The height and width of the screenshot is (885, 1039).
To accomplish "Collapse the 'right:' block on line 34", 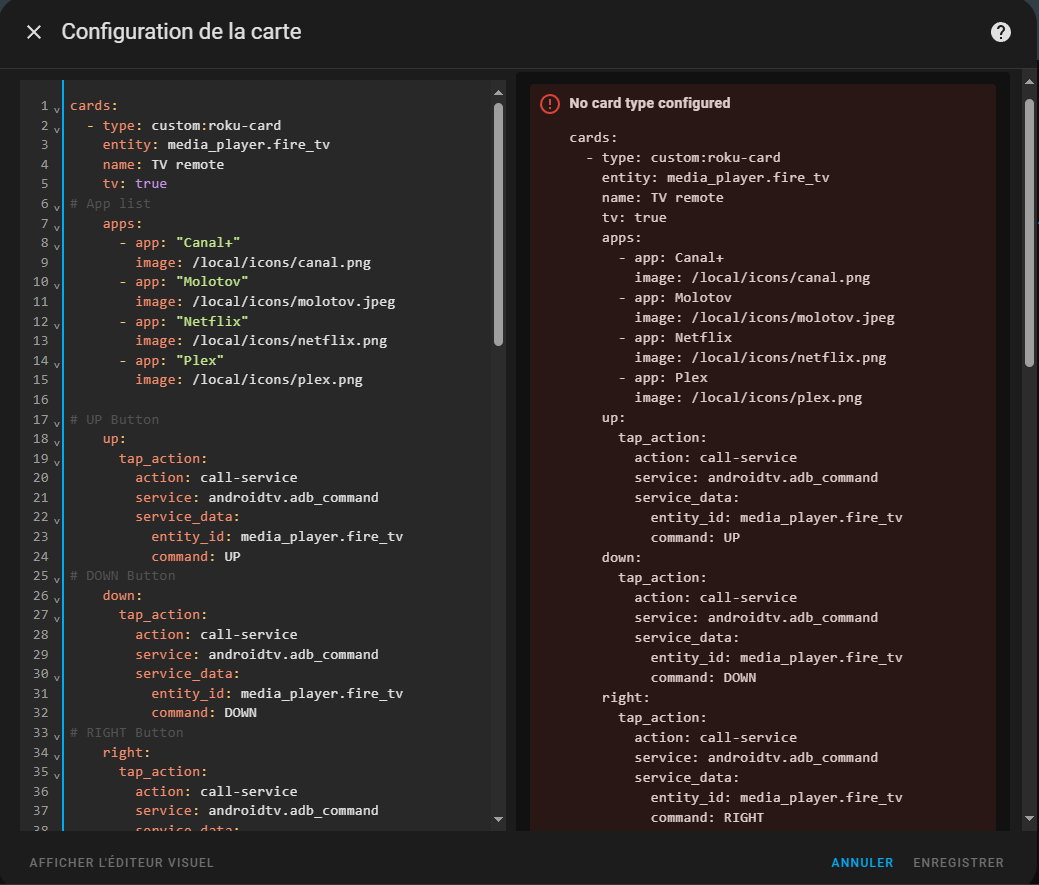I will click(57, 756).
